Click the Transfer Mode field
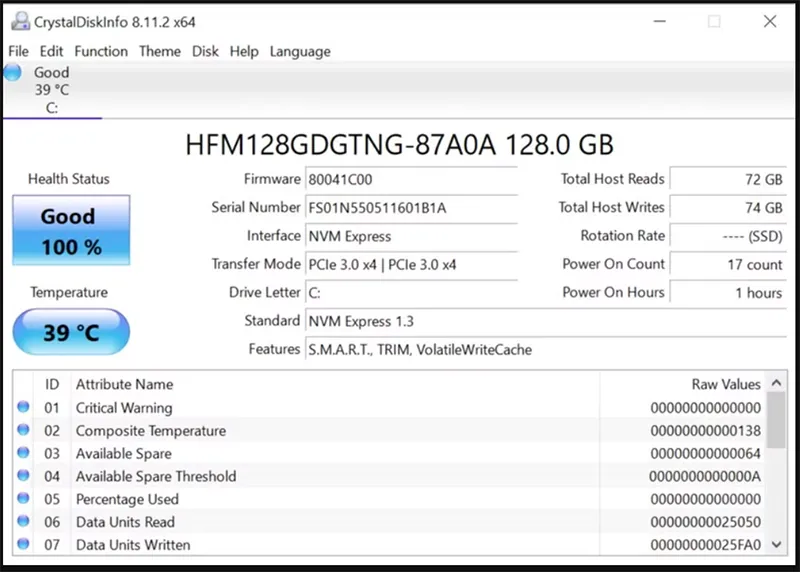 click(x=411, y=264)
